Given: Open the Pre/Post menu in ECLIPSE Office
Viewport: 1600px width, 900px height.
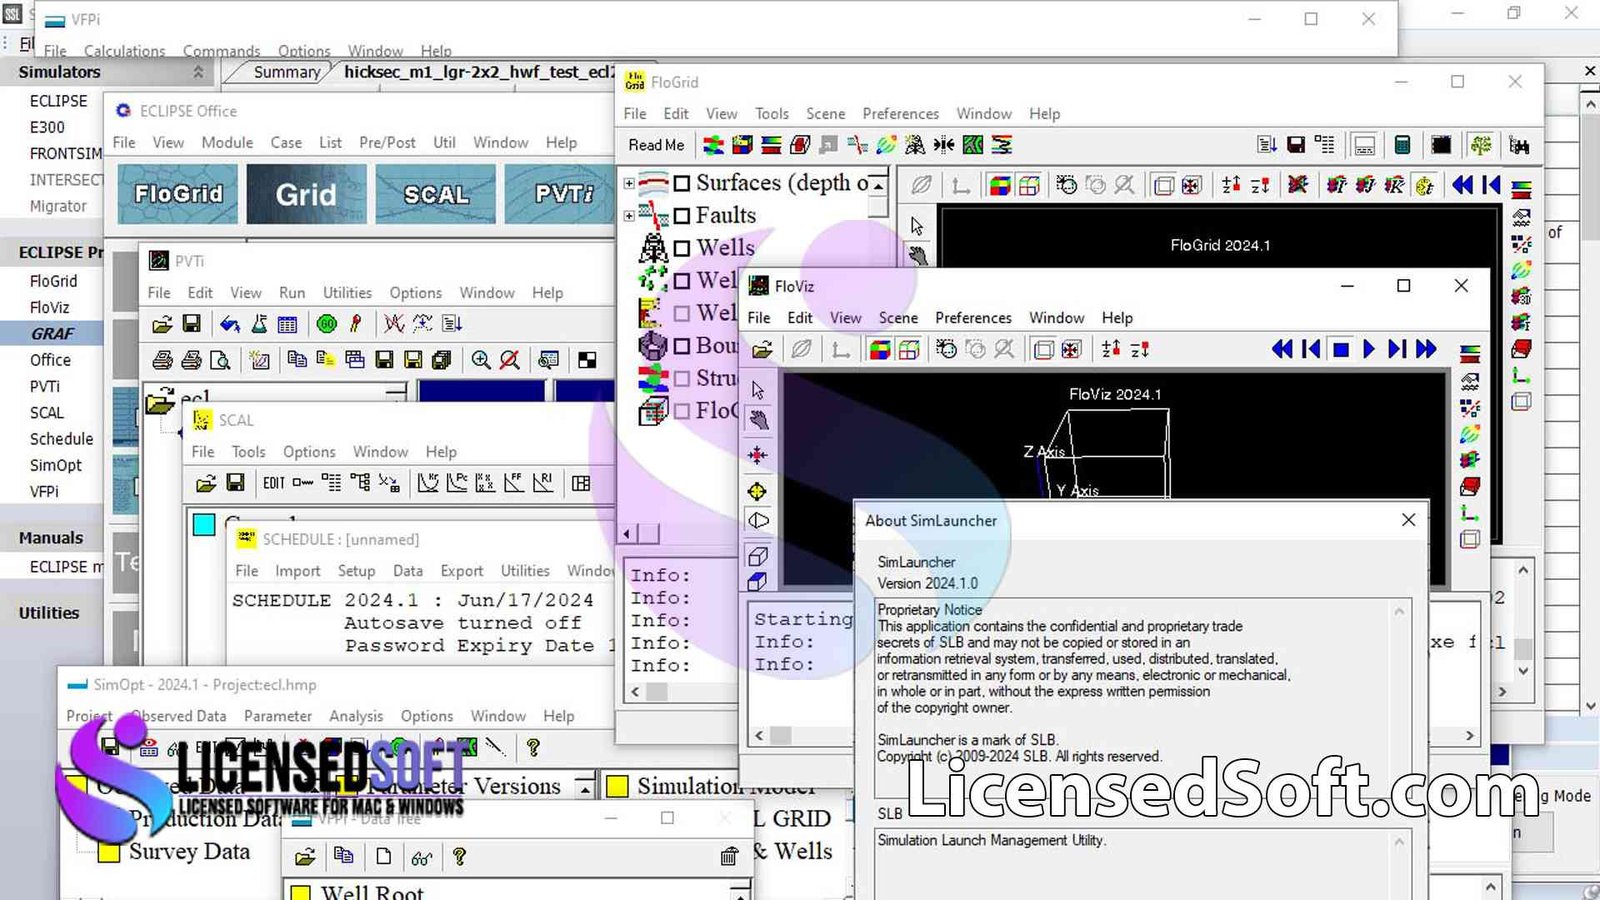Looking at the screenshot, I should (387, 143).
